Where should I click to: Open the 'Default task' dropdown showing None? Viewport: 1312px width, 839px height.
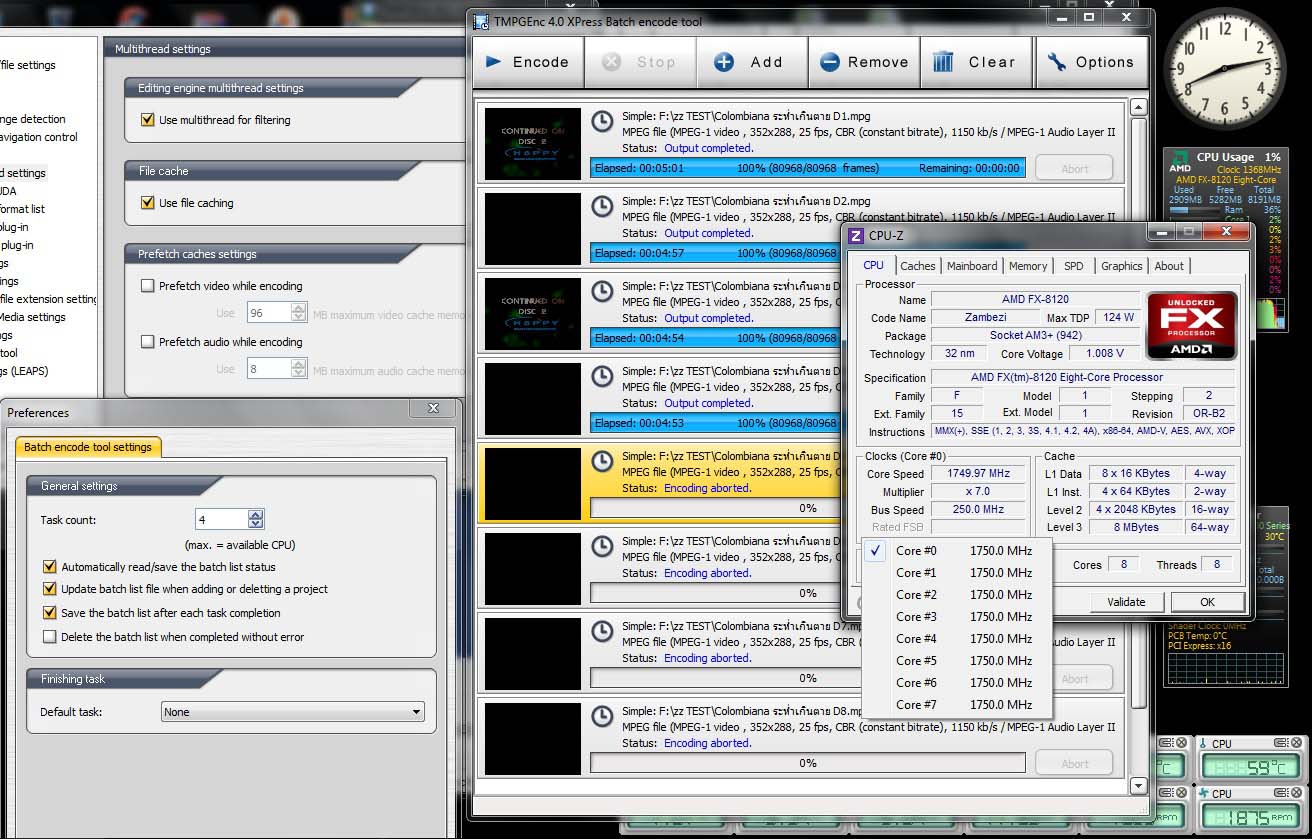click(x=293, y=712)
